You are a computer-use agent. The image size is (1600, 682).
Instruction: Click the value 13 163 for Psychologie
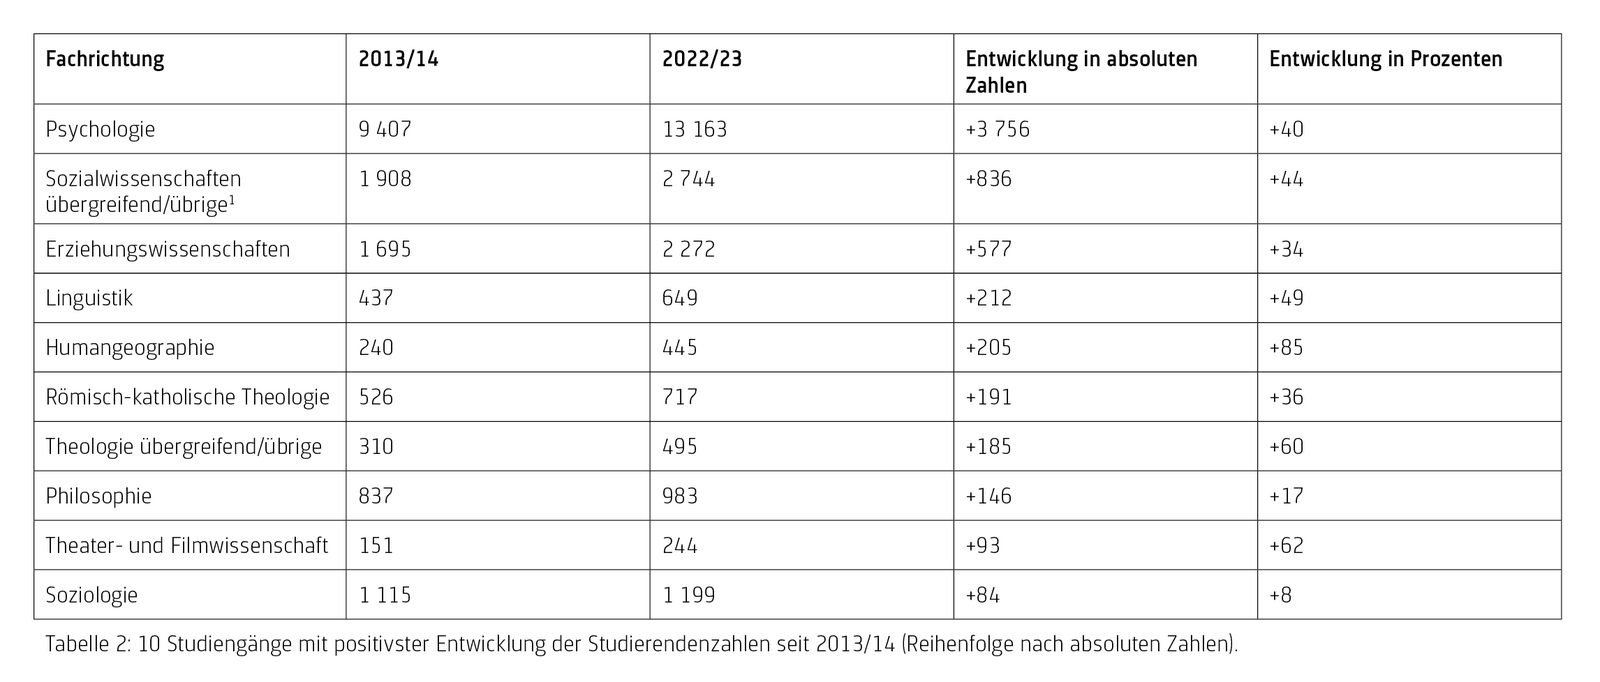pos(694,129)
